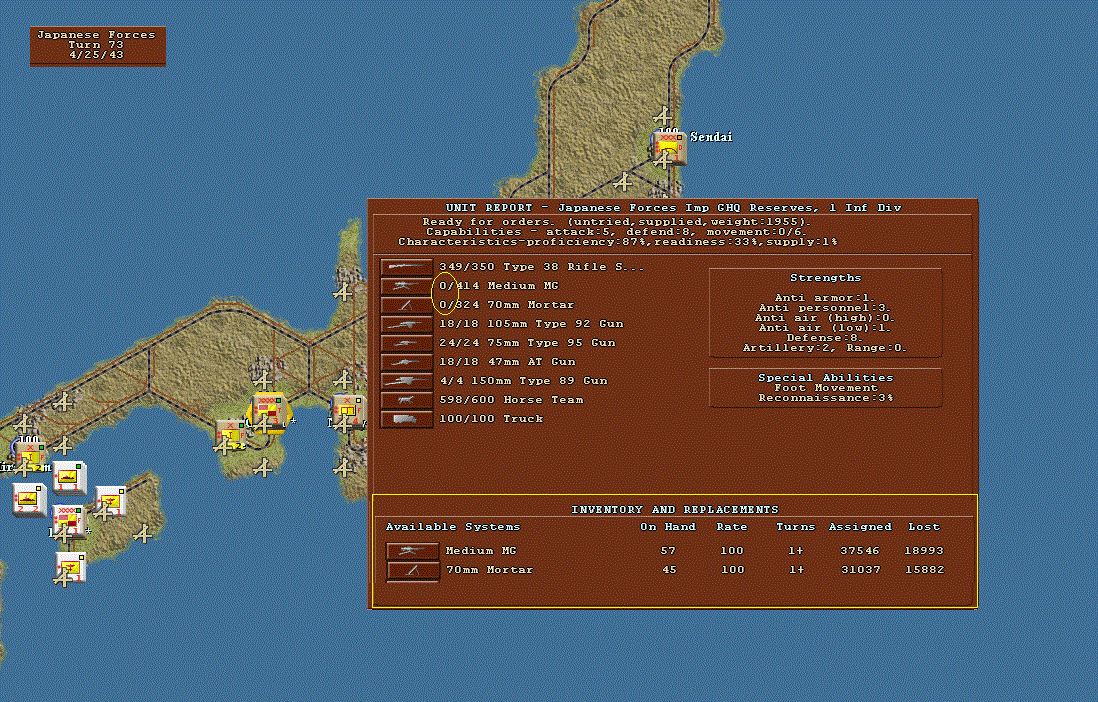The width and height of the screenshot is (1098, 702).
Task: Click the '24/24 75mm Type 95 Gun' text
Action: tap(527, 343)
